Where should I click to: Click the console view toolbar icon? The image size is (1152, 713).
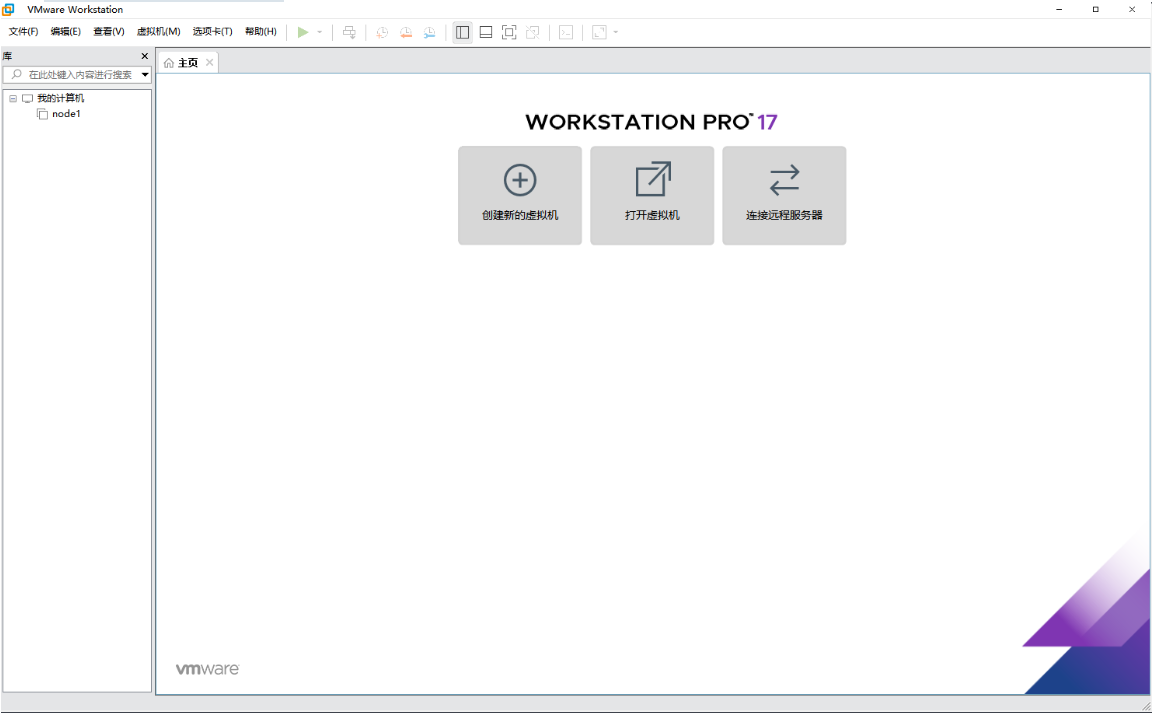(566, 32)
